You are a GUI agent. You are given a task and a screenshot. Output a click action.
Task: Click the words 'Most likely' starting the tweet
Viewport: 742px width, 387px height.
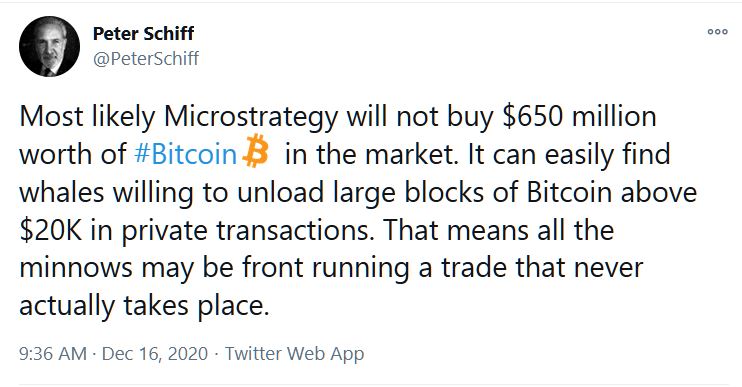coord(87,117)
